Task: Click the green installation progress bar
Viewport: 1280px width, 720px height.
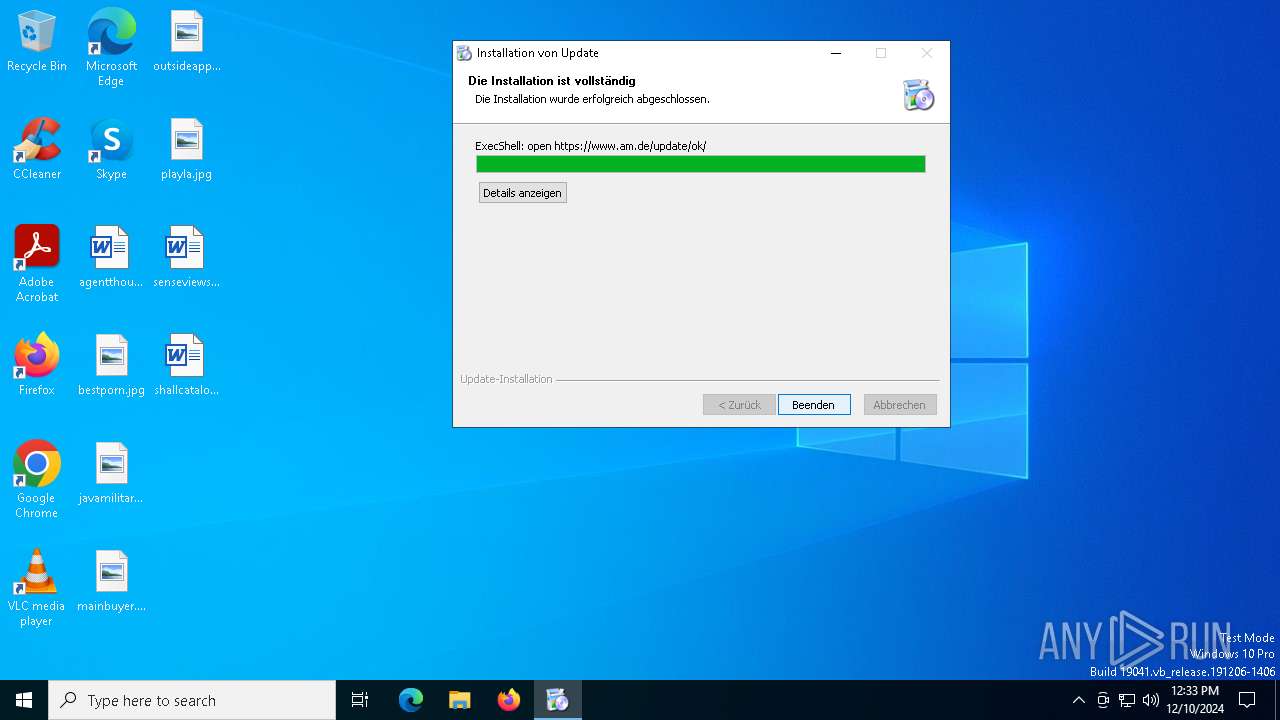Action: click(x=701, y=164)
